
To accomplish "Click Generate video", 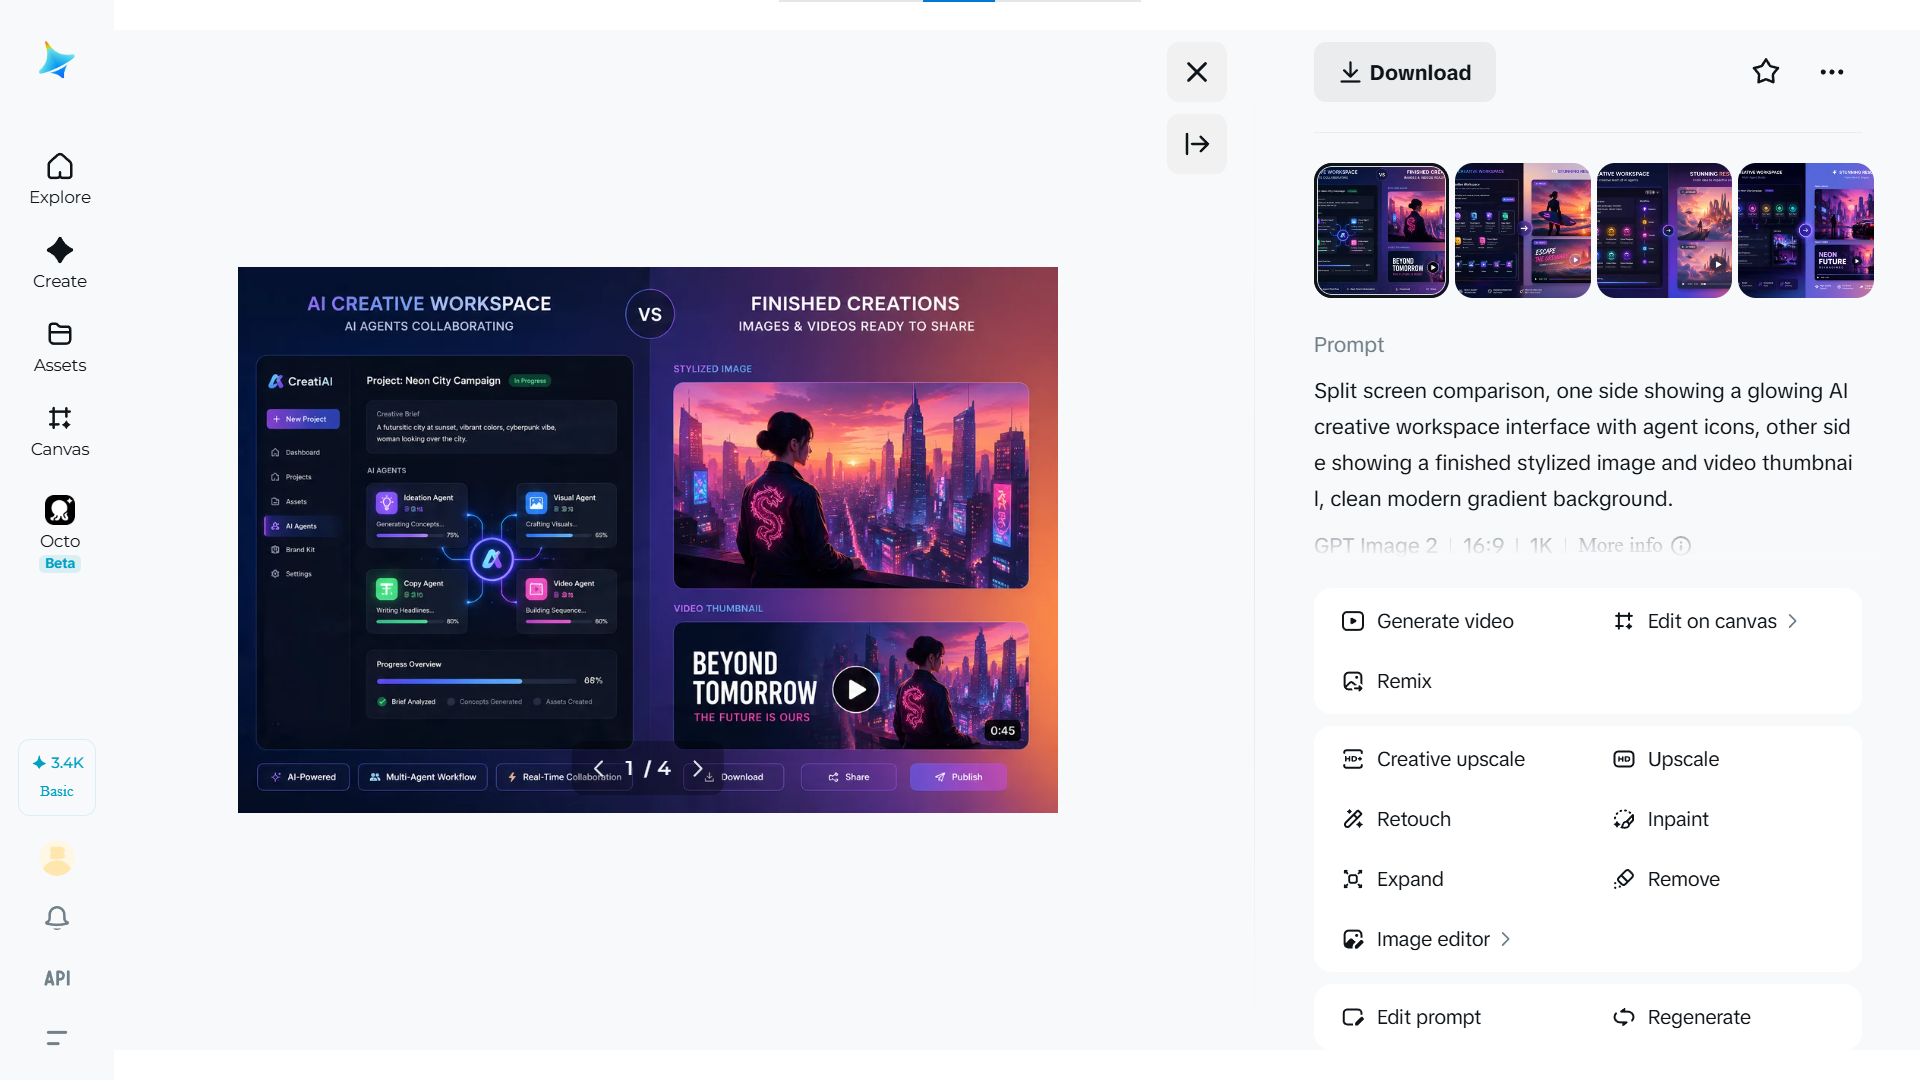I will (1428, 621).
